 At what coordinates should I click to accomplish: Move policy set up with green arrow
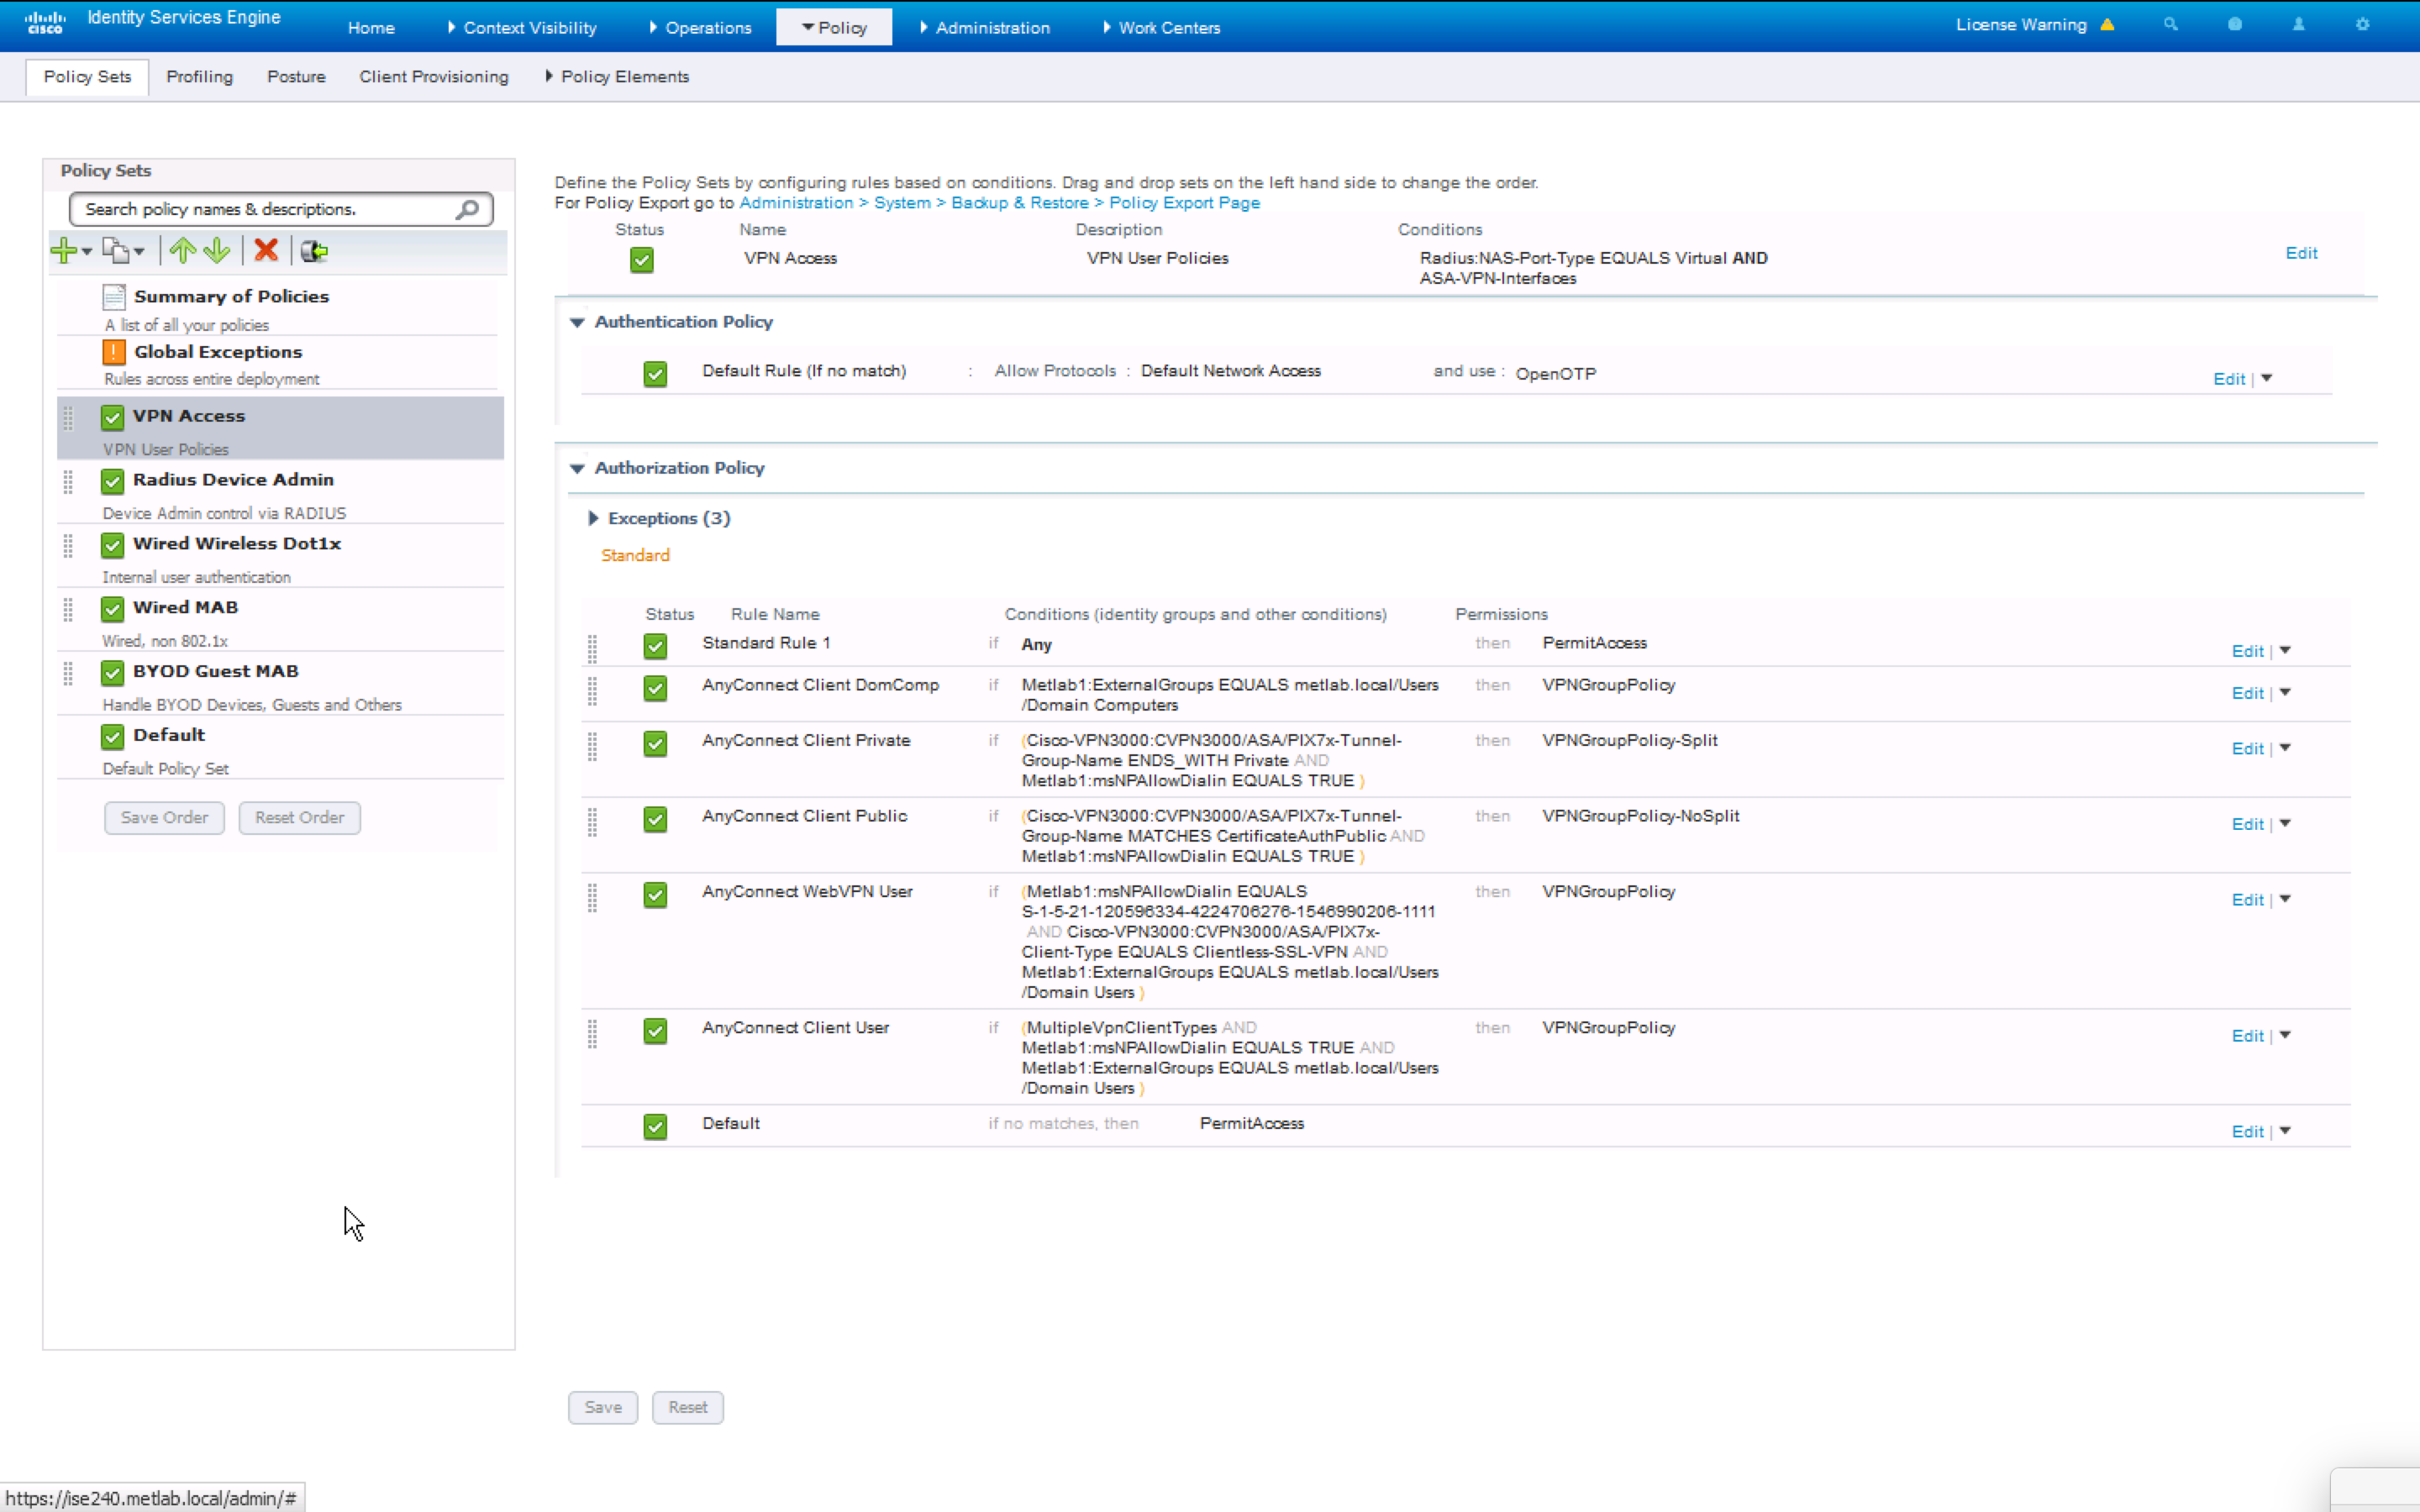pos(182,251)
